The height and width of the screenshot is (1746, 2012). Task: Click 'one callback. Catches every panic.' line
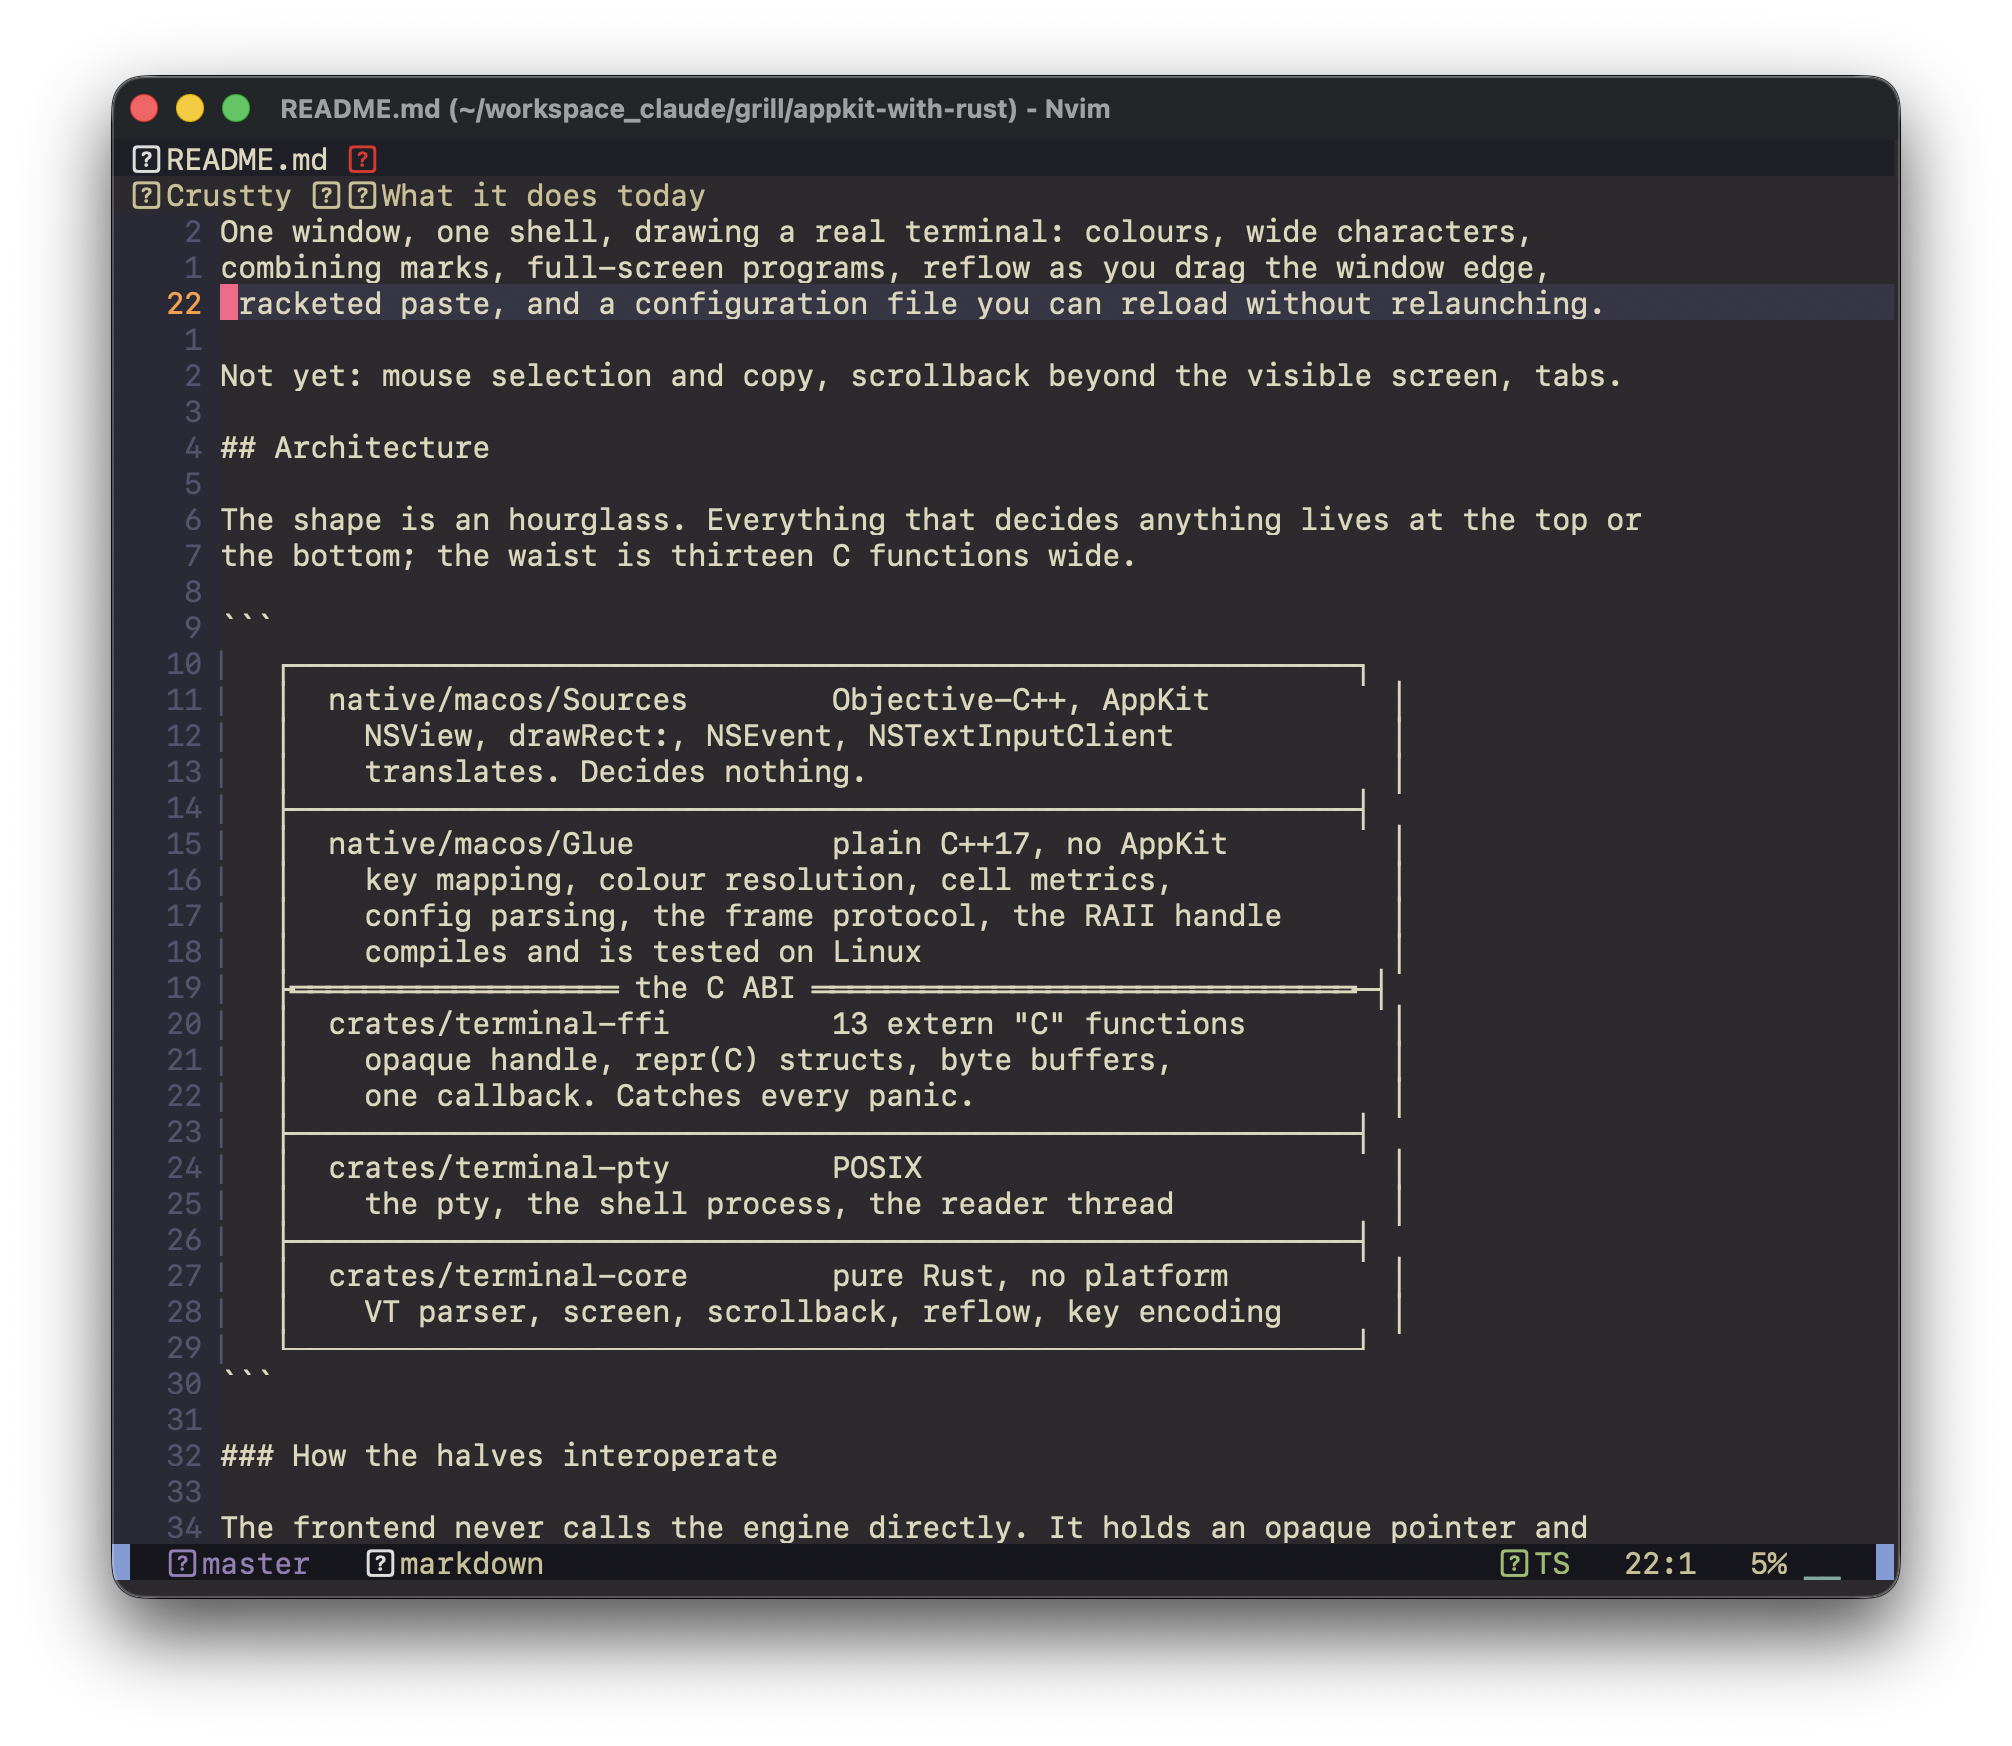(669, 1095)
